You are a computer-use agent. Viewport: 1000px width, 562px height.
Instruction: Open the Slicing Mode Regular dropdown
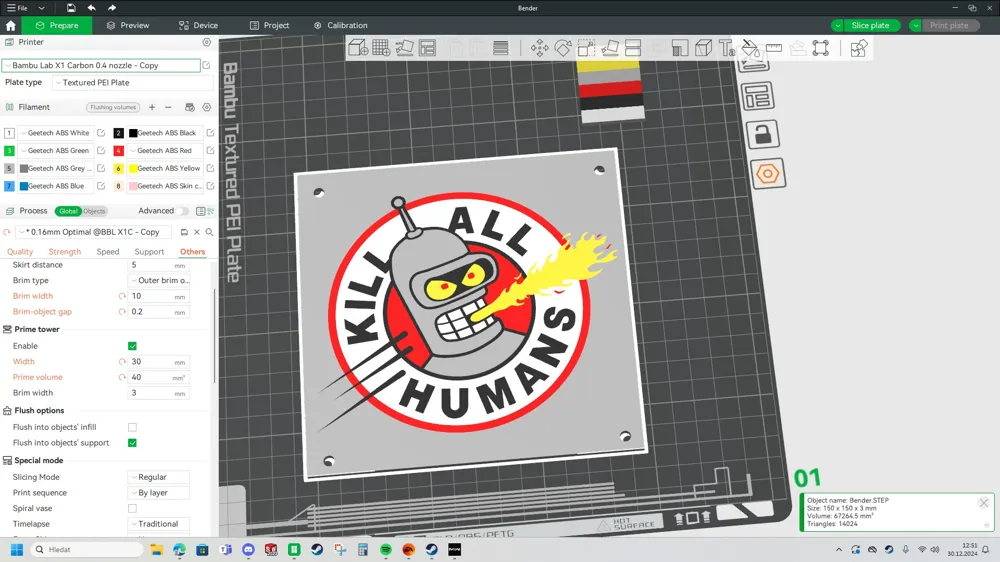[x=159, y=477]
